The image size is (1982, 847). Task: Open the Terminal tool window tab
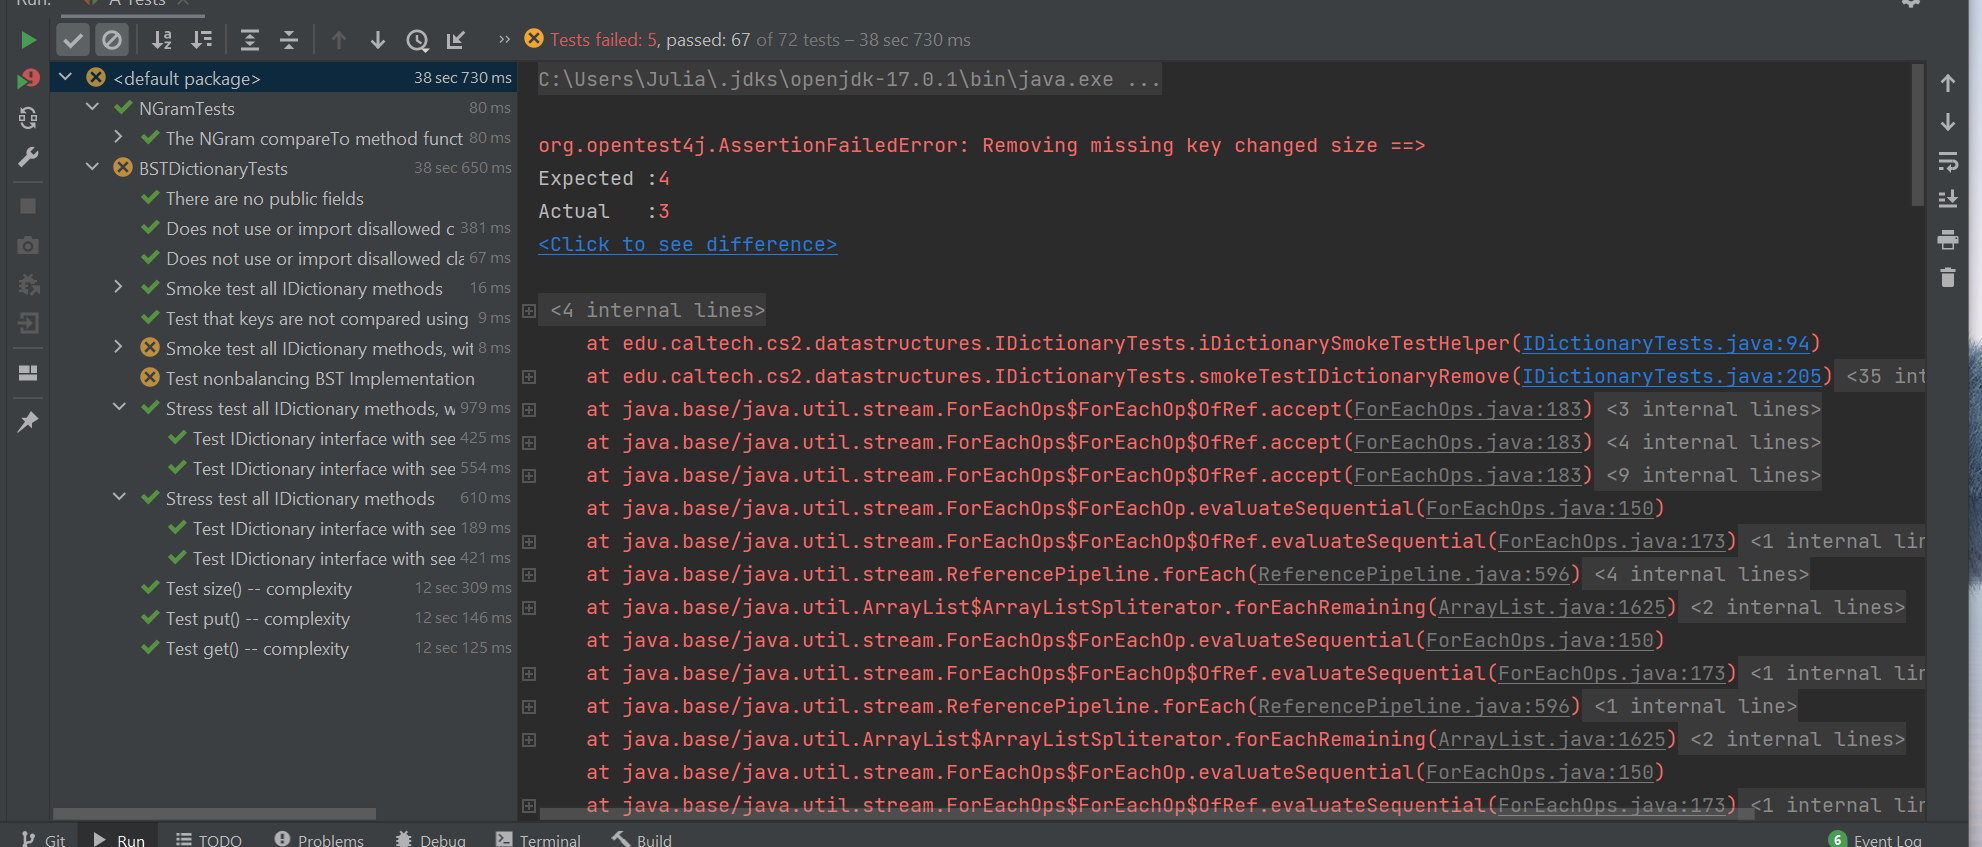(x=538, y=839)
